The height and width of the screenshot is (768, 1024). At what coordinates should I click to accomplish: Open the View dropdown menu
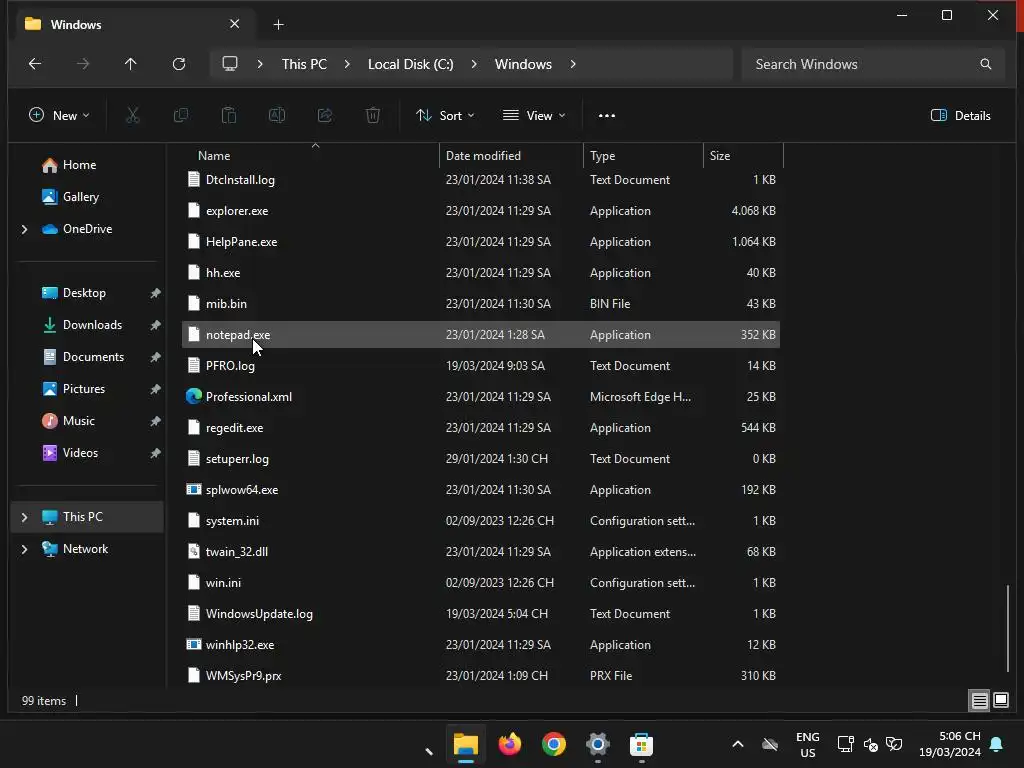pos(534,116)
